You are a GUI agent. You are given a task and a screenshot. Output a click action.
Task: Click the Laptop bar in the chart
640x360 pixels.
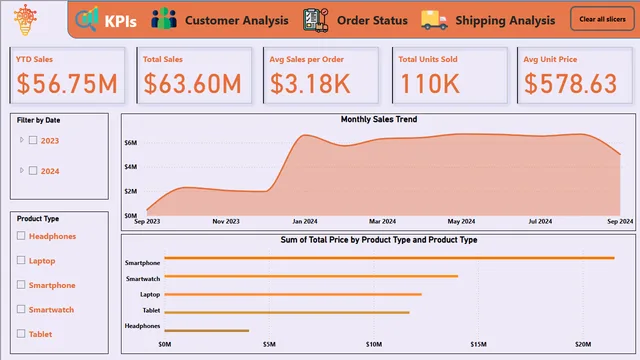(293, 294)
